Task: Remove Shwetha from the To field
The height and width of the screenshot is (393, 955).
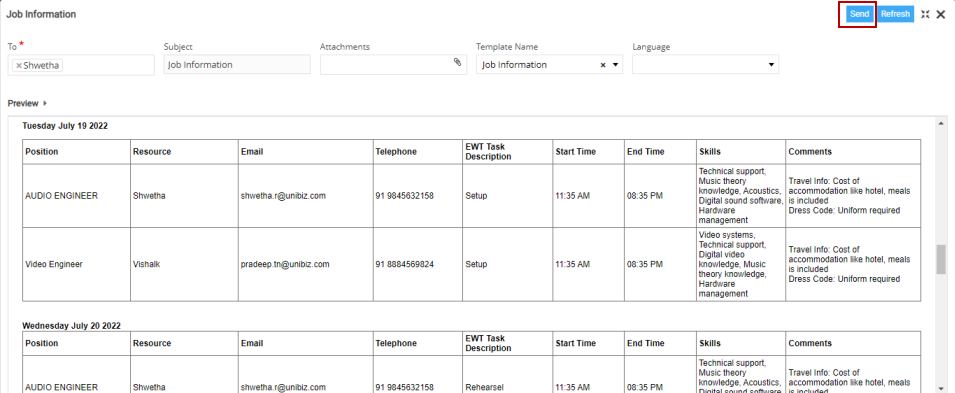Action: pos(19,65)
